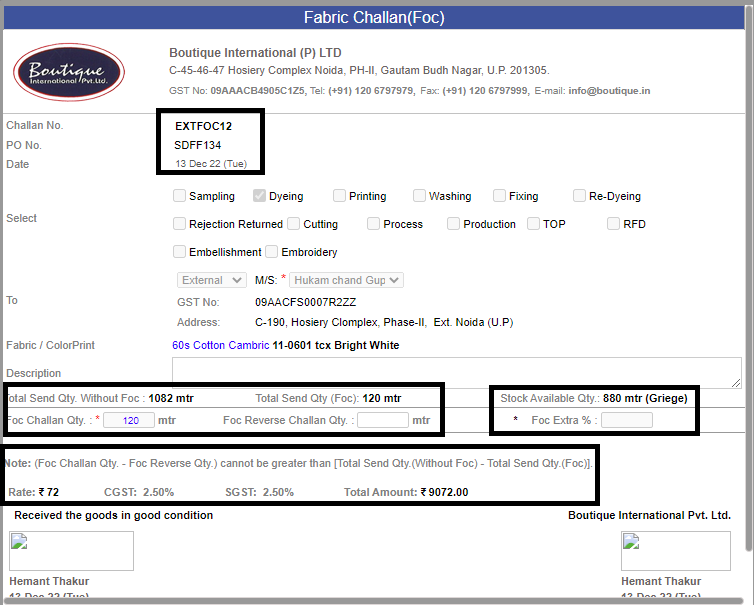Enable the Embellishment checkbox

tap(179, 252)
